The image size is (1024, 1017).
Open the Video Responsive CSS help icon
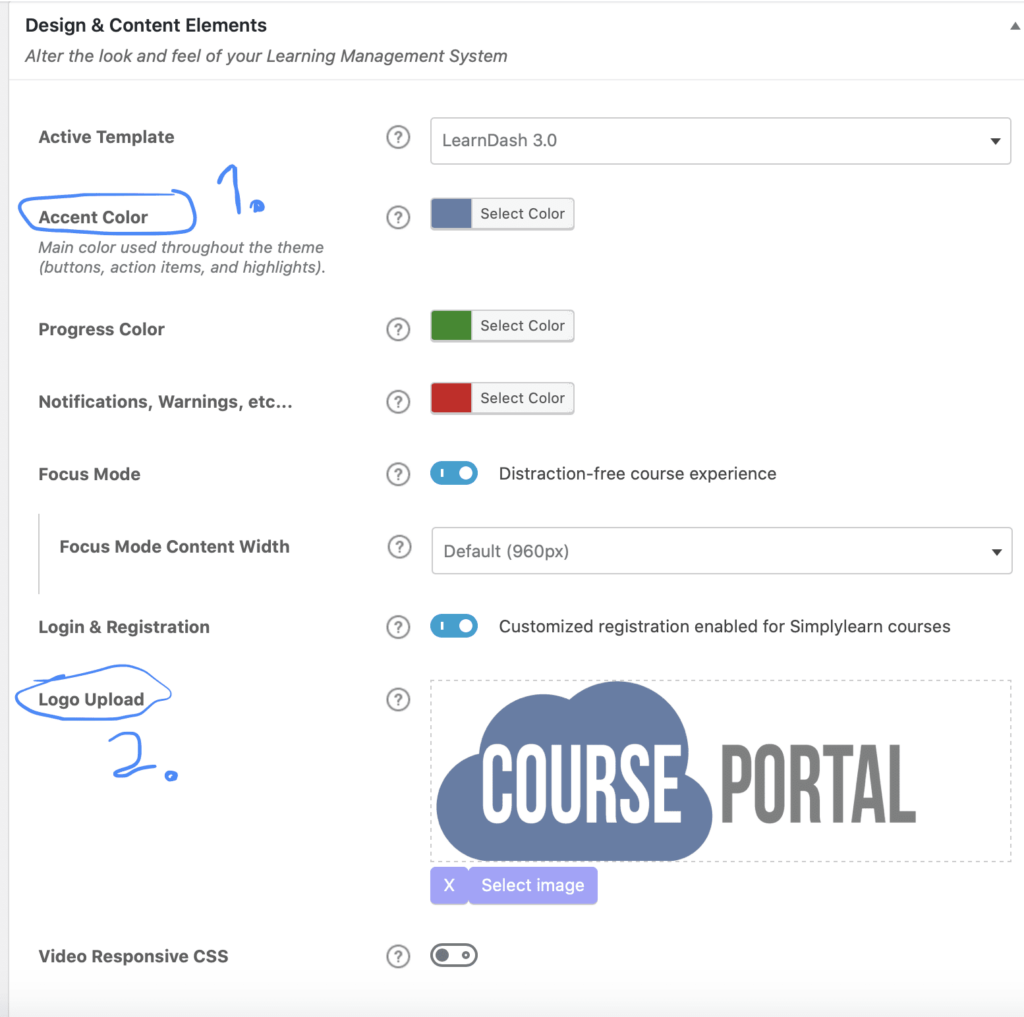[398, 956]
